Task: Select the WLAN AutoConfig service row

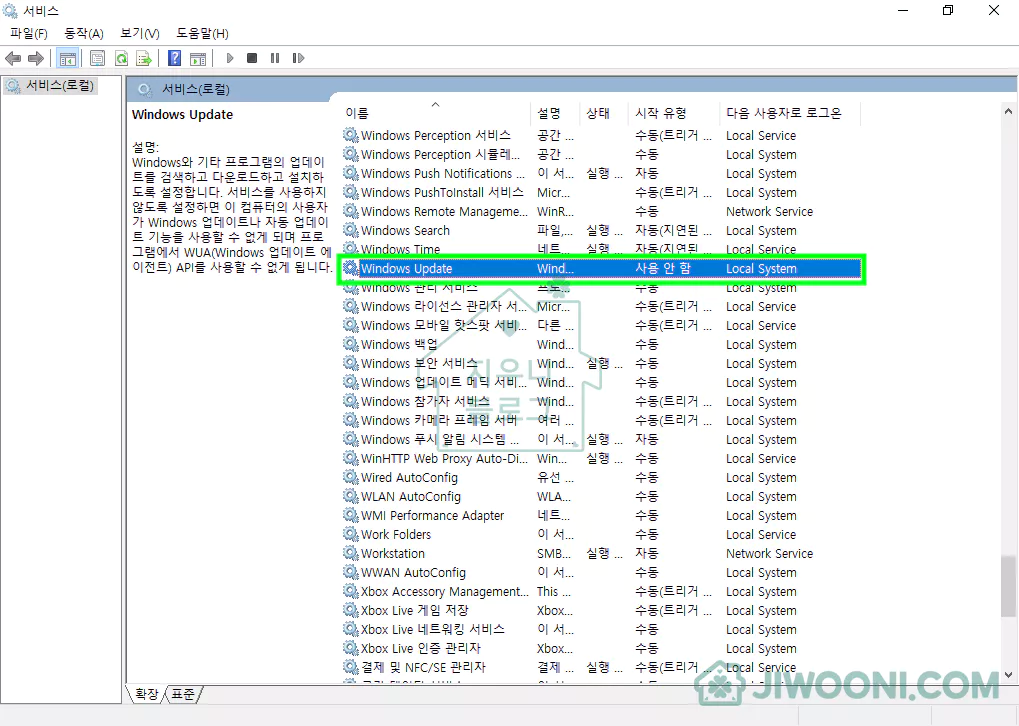Action: 601,497
